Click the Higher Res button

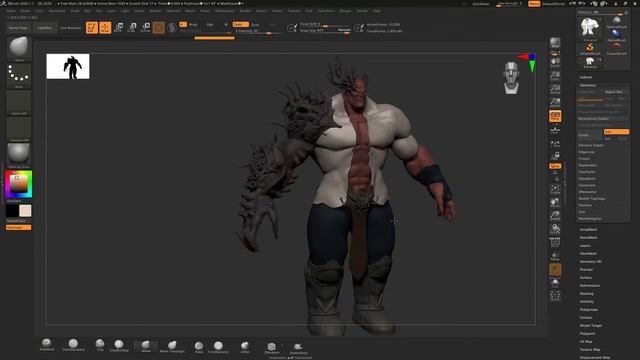tap(616, 92)
